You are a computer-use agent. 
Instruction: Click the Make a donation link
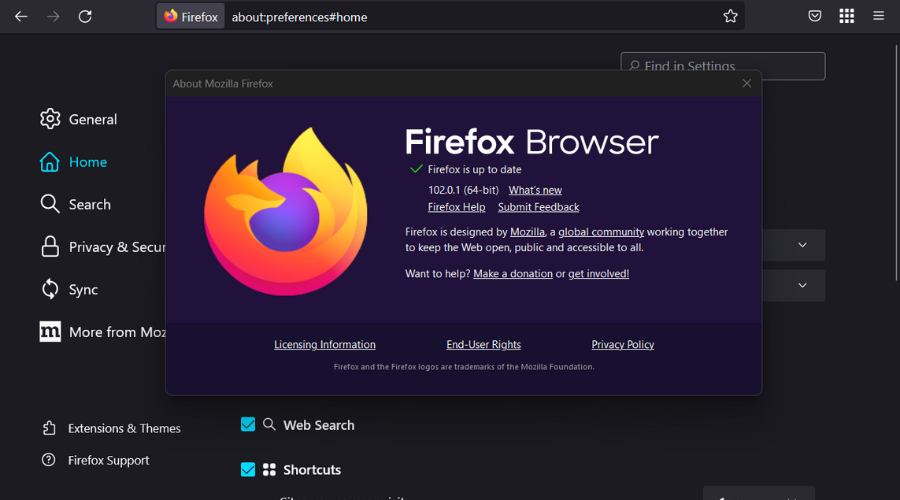pos(513,274)
